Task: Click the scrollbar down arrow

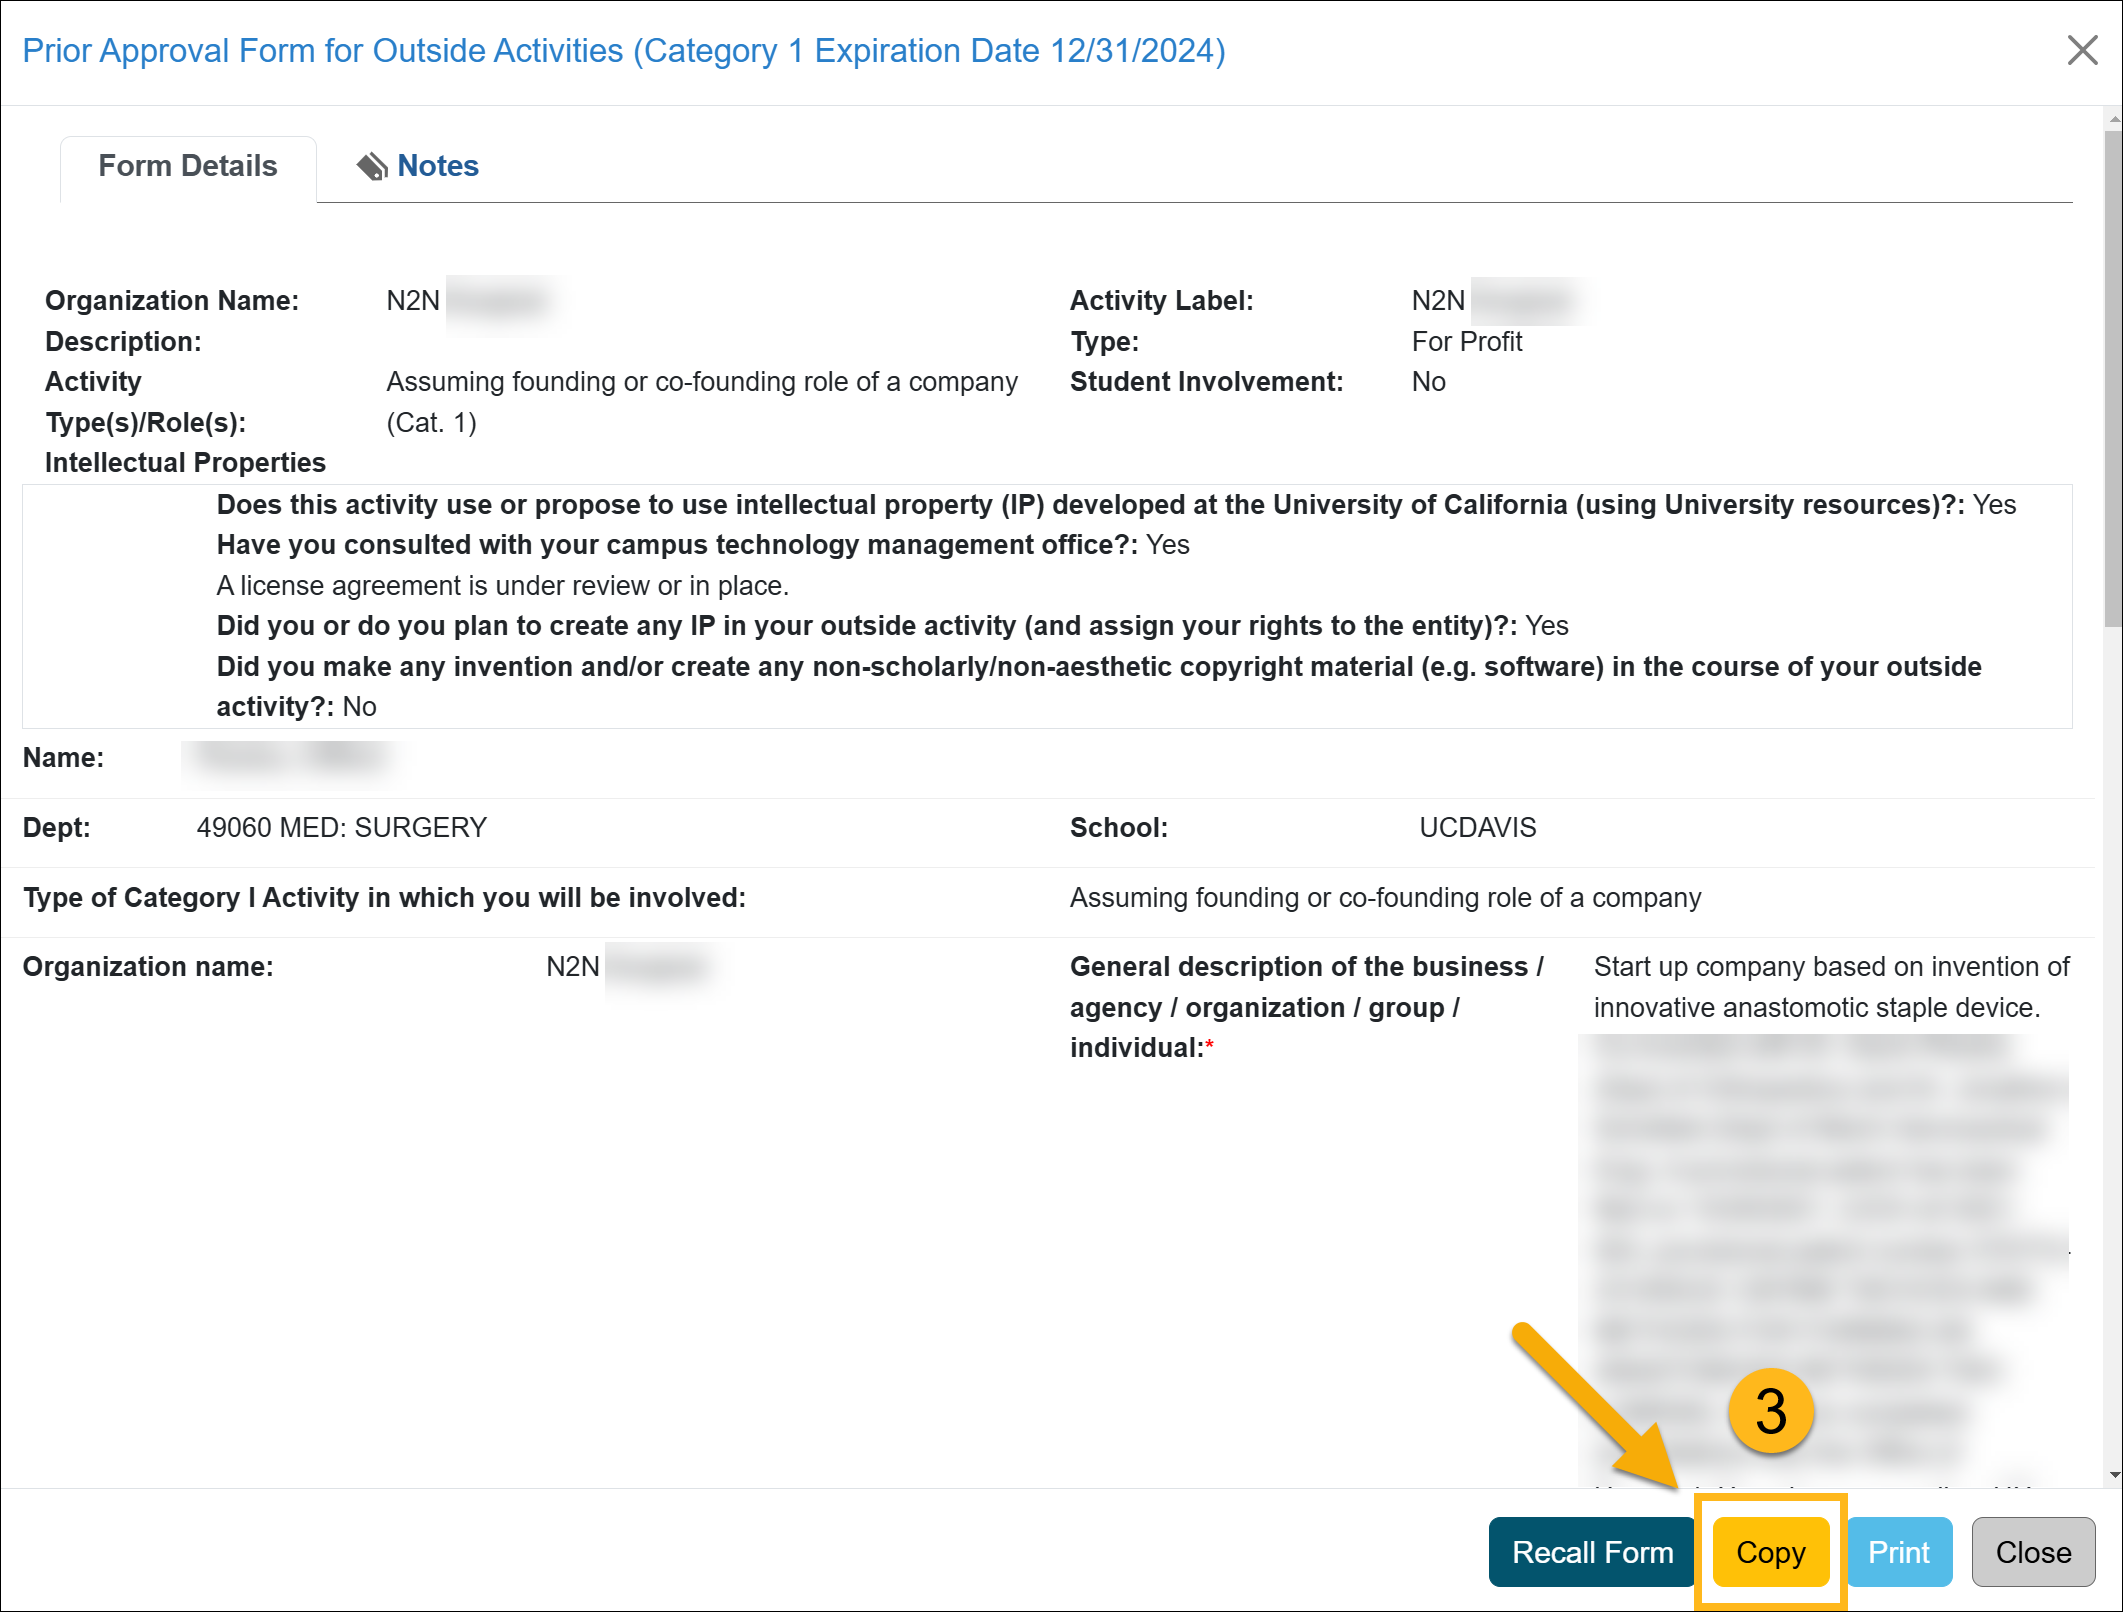Action: click(2113, 1475)
